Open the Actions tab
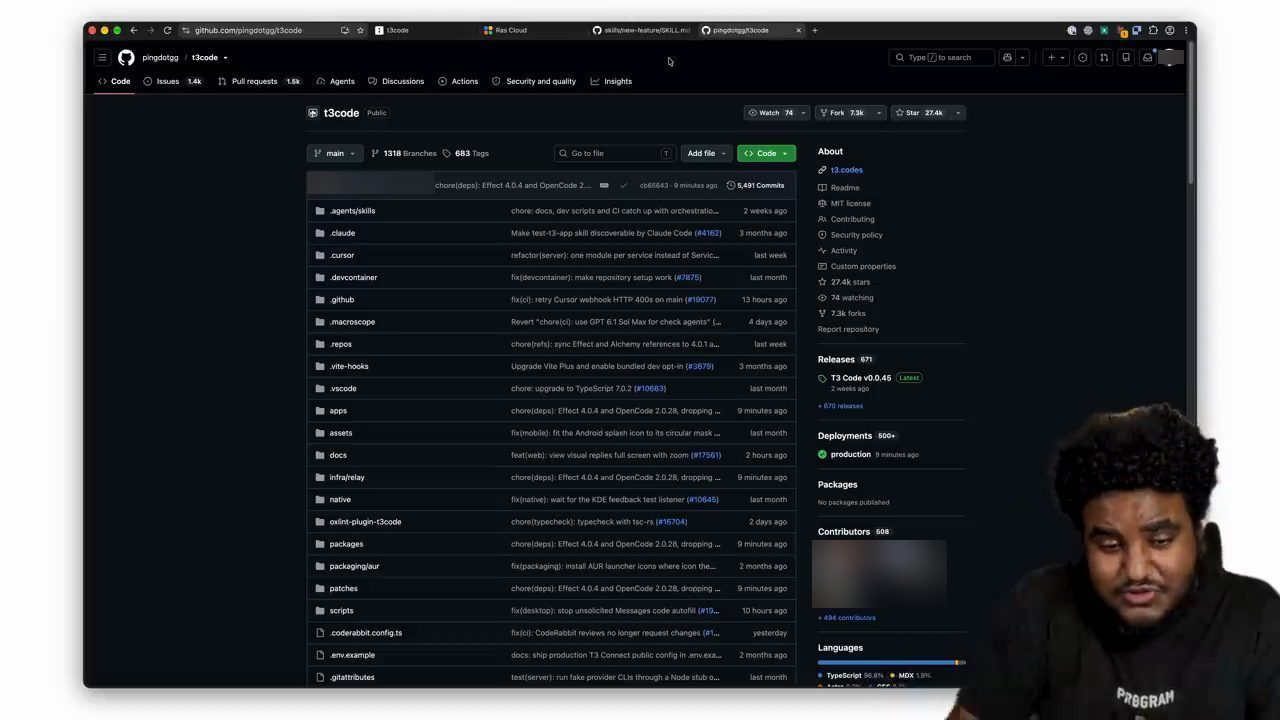The image size is (1280, 720). click(458, 81)
